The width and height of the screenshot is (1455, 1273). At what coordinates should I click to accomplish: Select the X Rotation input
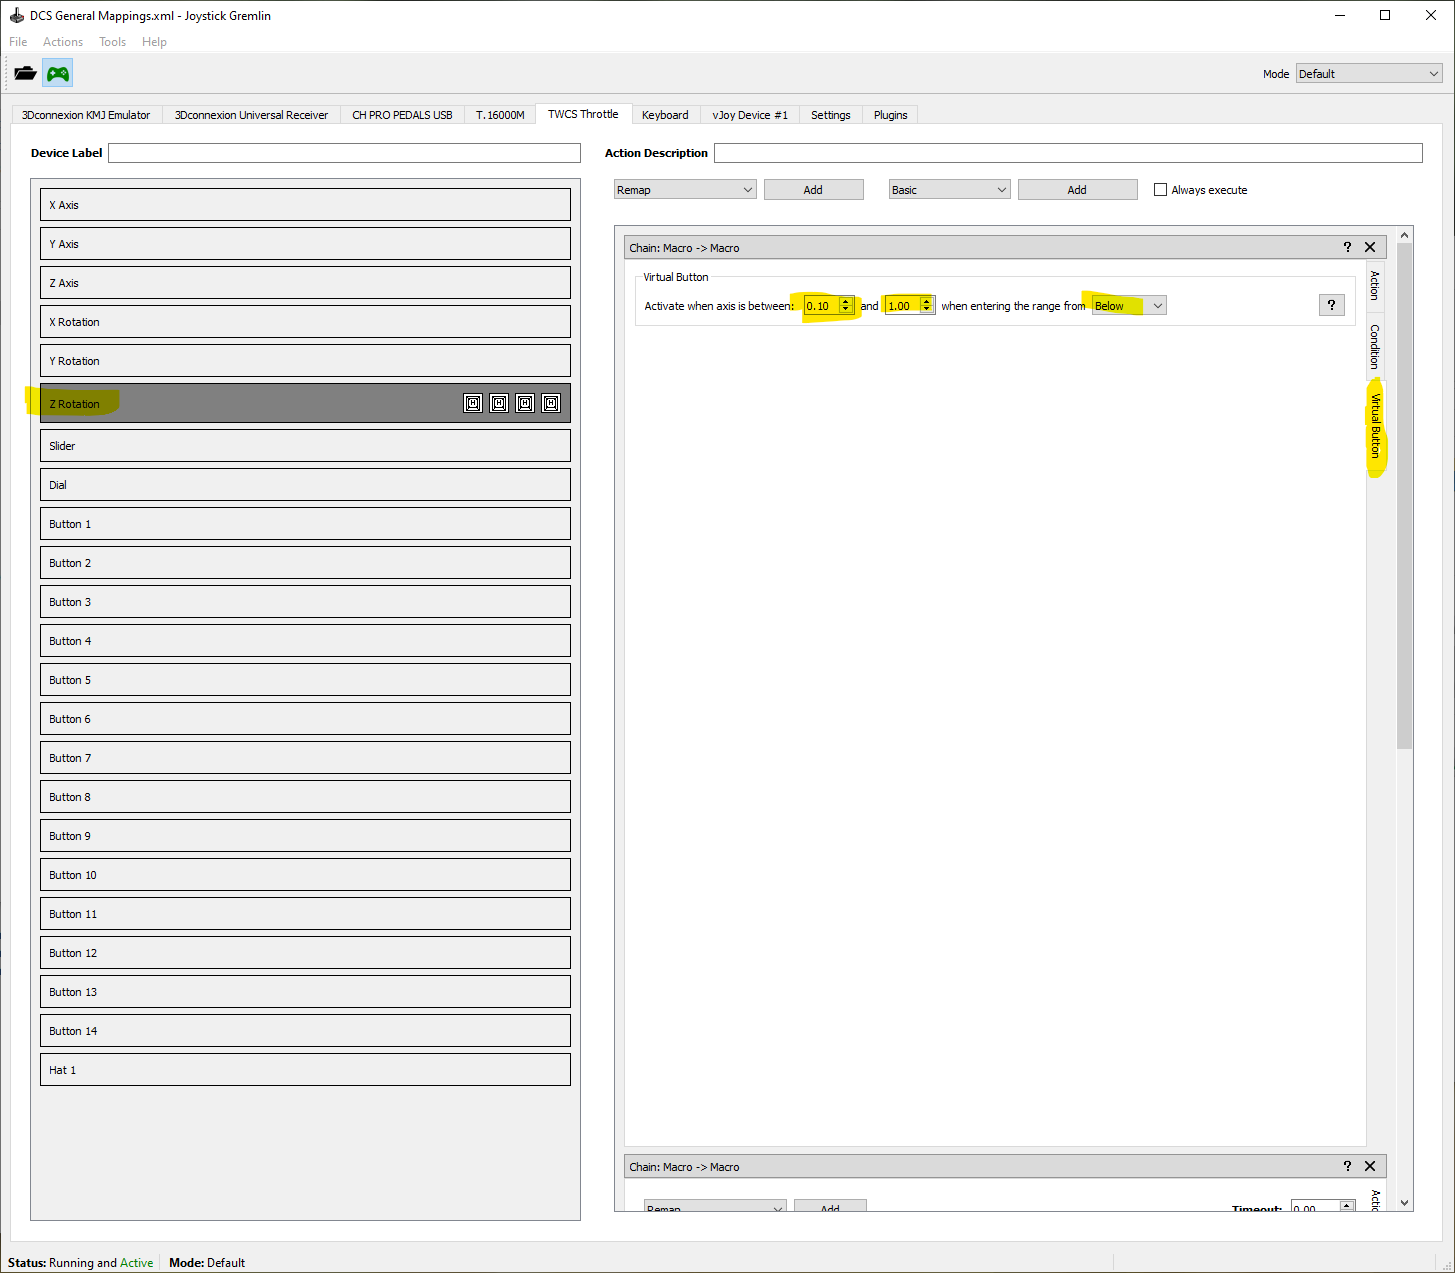pyautogui.click(x=305, y=321)
